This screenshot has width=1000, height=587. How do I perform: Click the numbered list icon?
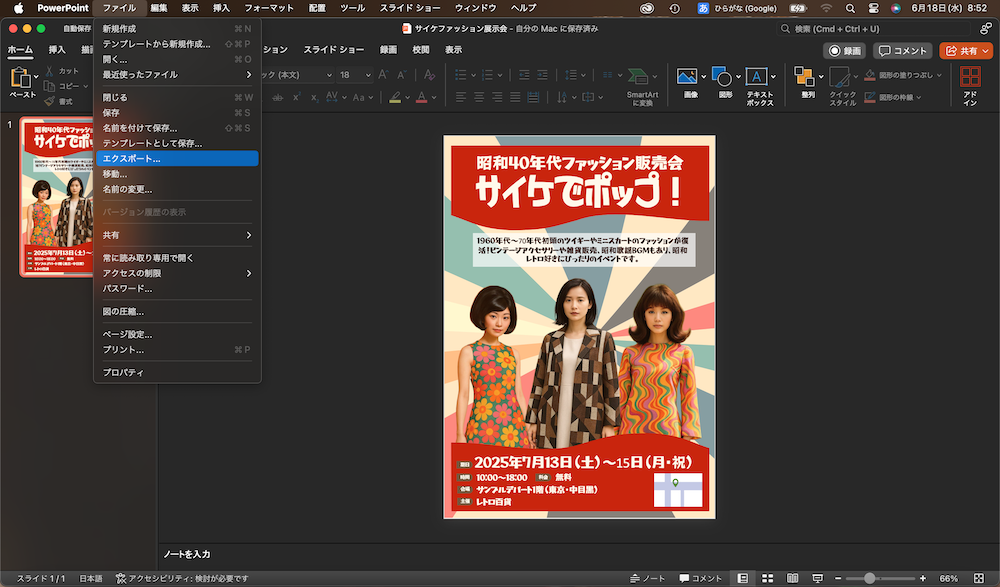coord(488,75)
